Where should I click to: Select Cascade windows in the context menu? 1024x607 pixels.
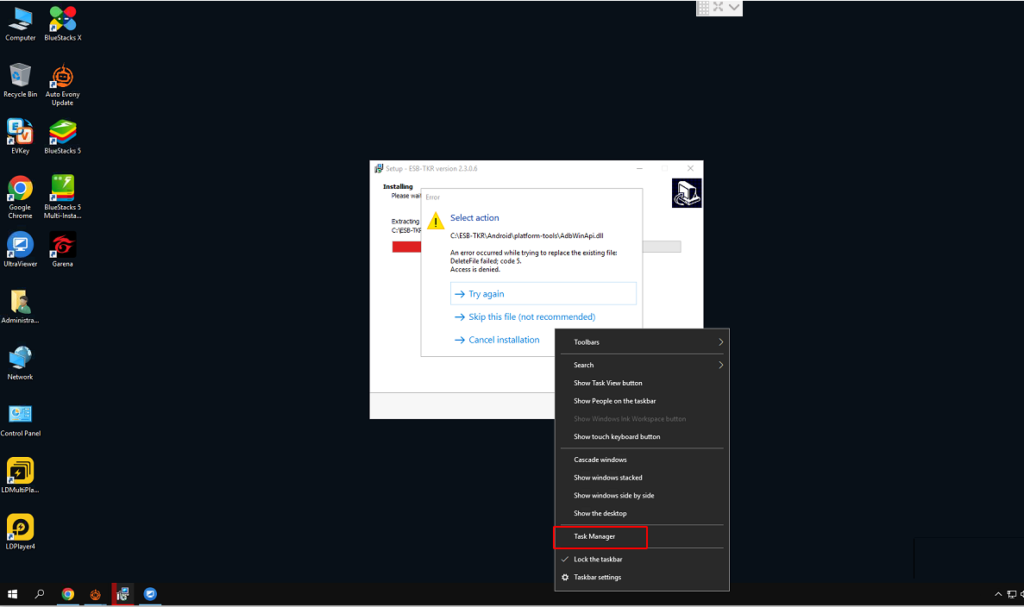[x=600, y=460]
